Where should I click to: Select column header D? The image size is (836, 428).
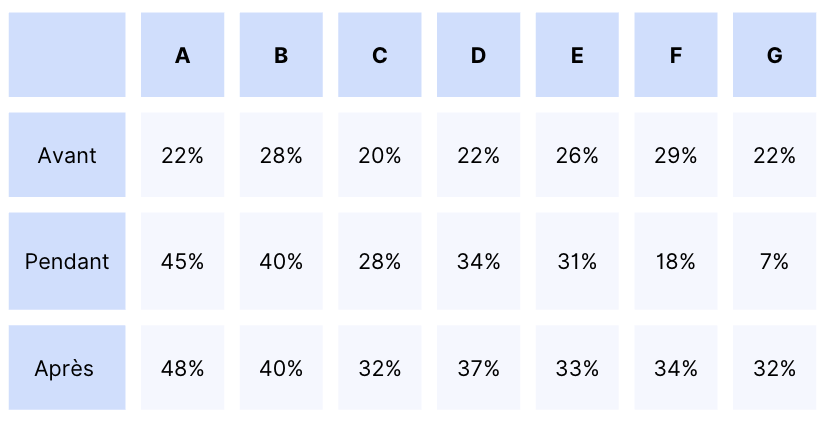pos(478,55)
